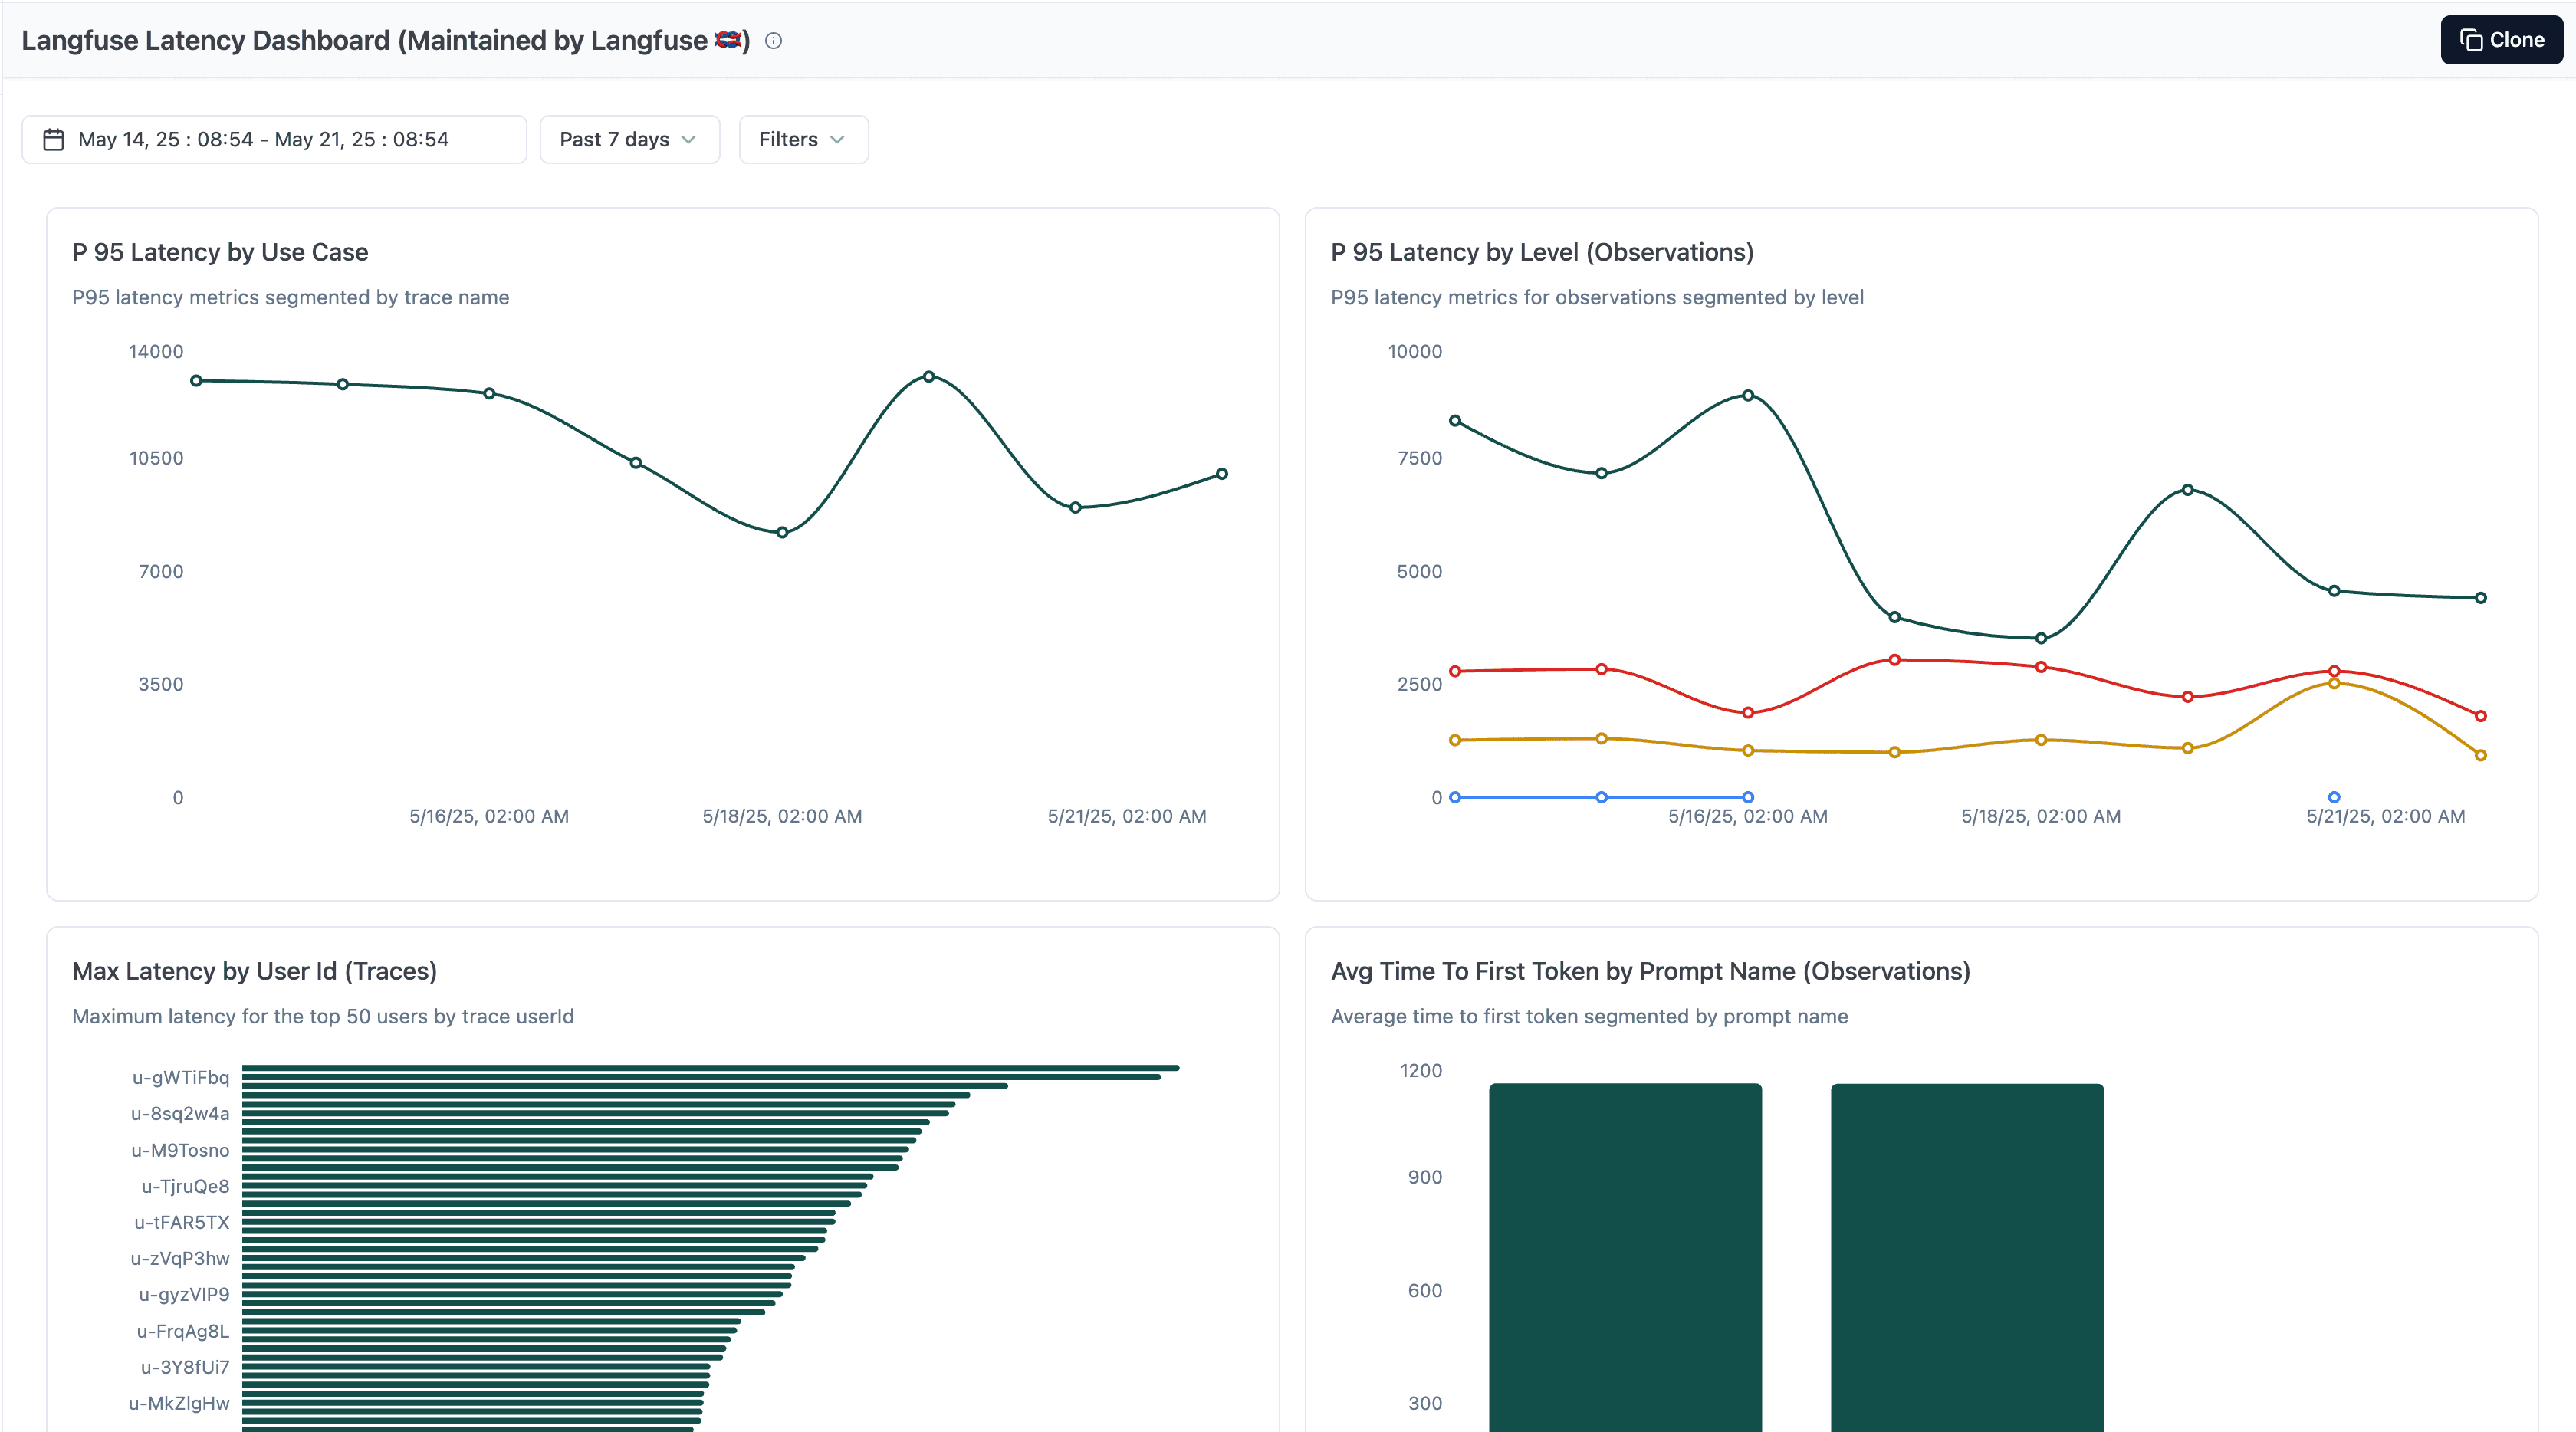Screen dimensions: 2576x1432
Task: Click the copy icon inside Clone button
Action: (x=2470, y=39)
